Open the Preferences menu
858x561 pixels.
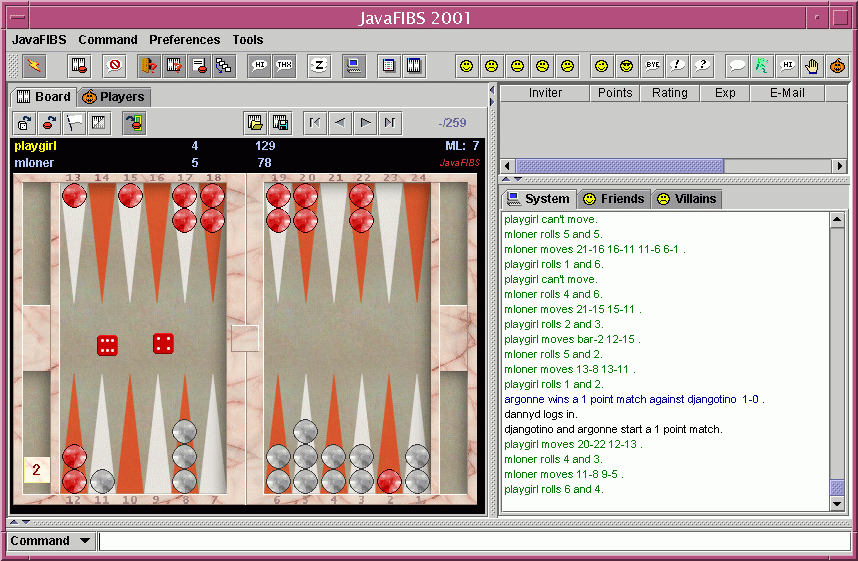tap(184, 40)
